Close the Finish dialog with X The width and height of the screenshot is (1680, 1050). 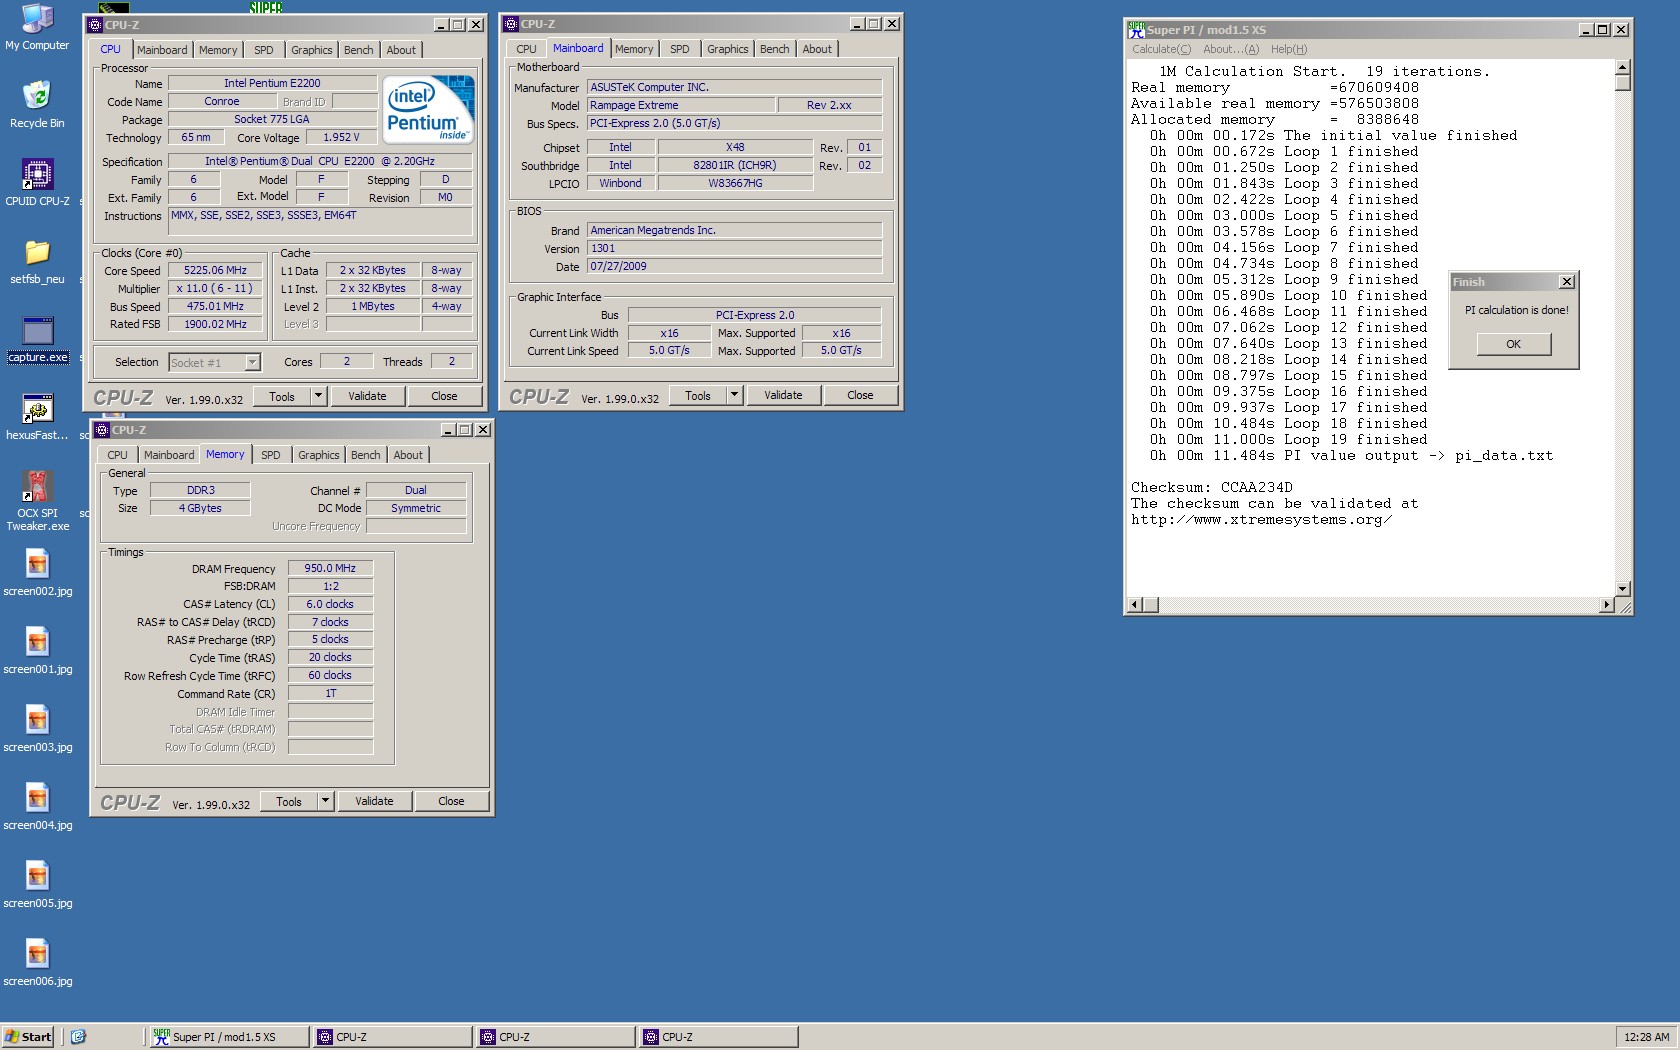1567,282
